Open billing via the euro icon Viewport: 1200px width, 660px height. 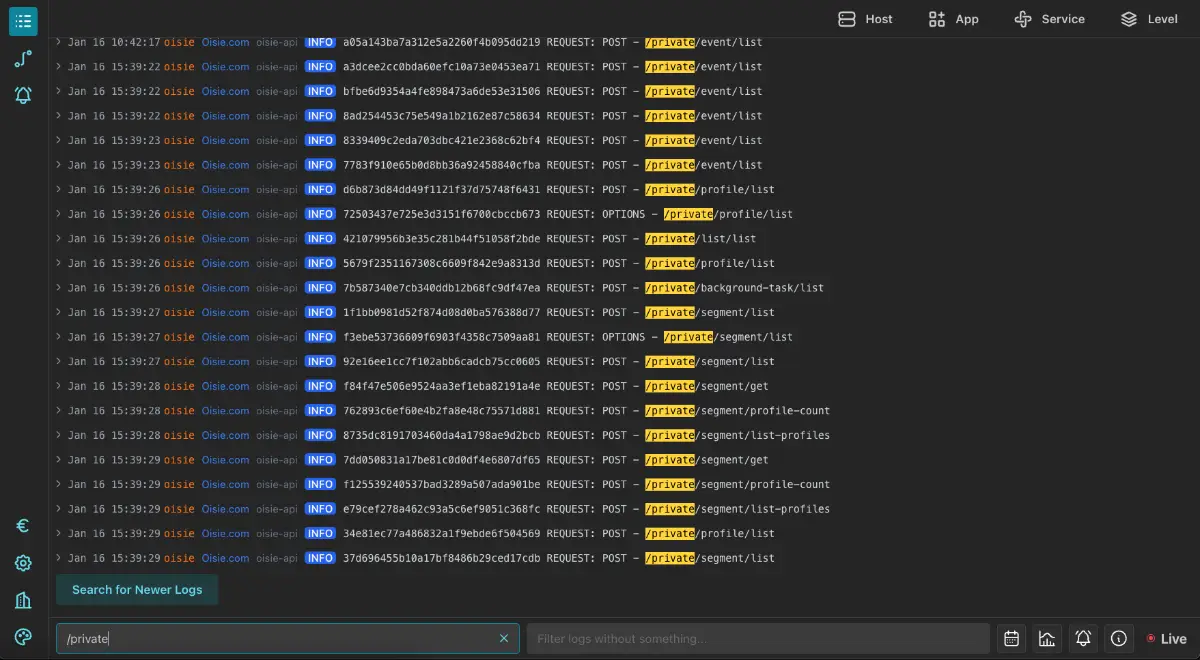coord(23,526)
